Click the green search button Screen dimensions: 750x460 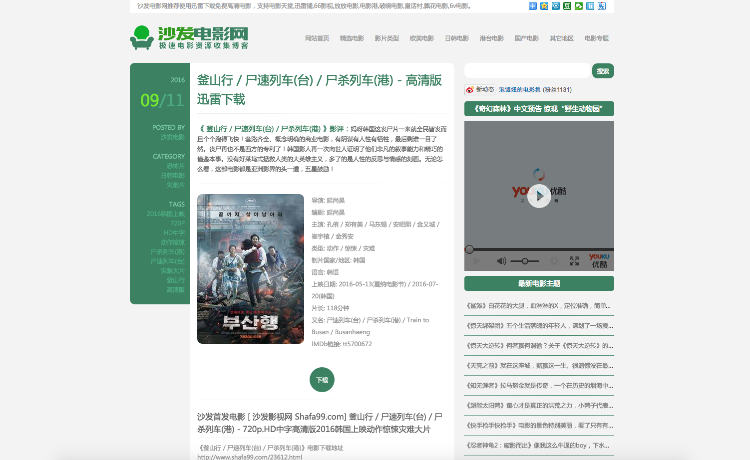coord(602,71)
